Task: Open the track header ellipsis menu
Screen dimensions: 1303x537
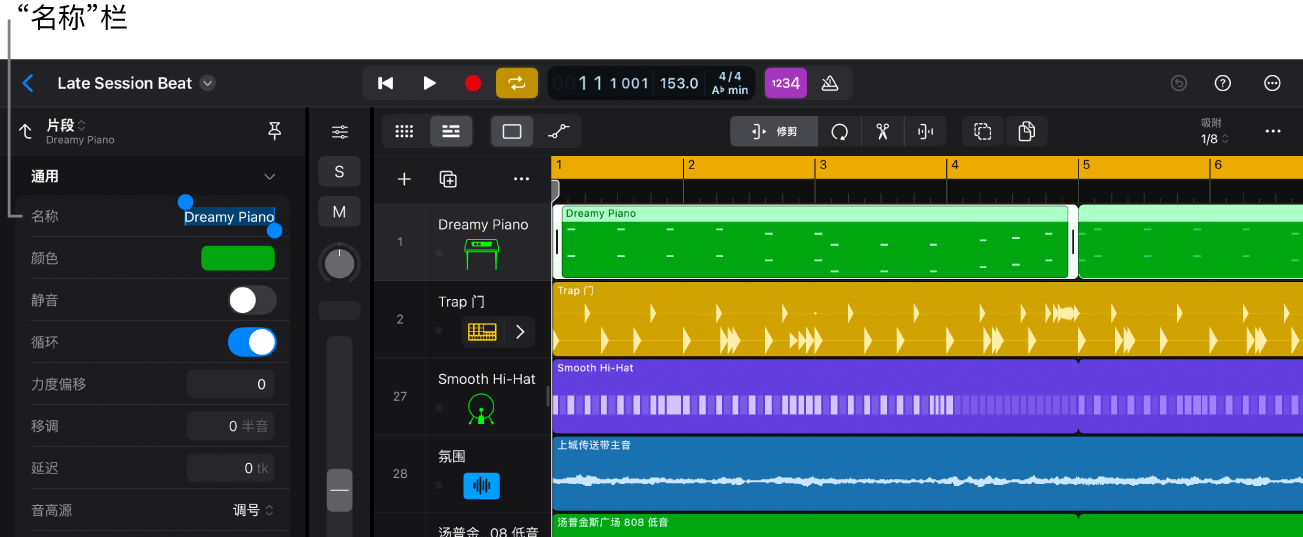Action: coord(521,179)
